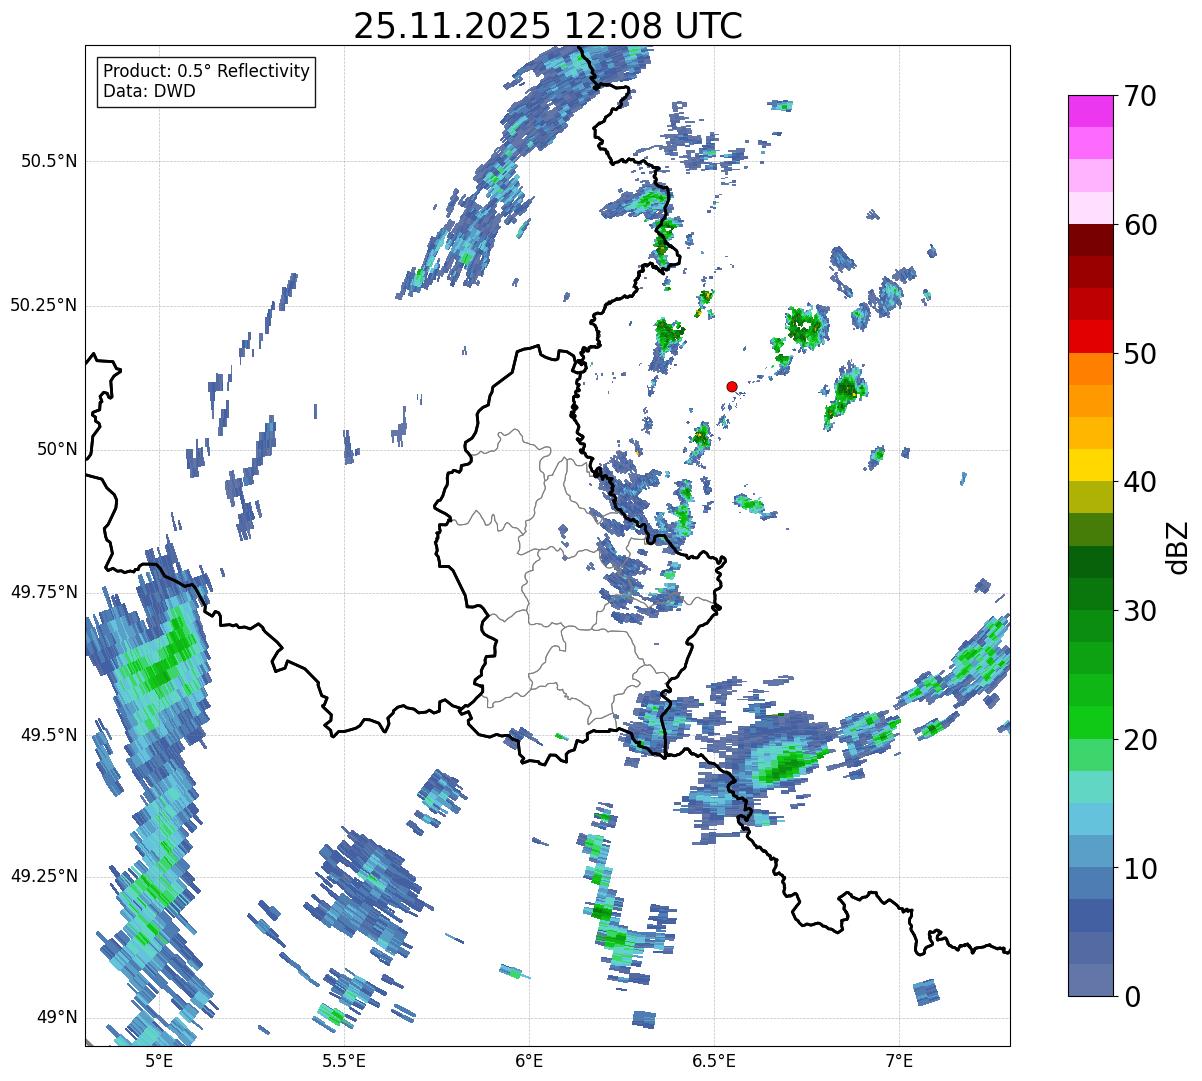Click the colorbar tick label "60"

click(1140, 225)
